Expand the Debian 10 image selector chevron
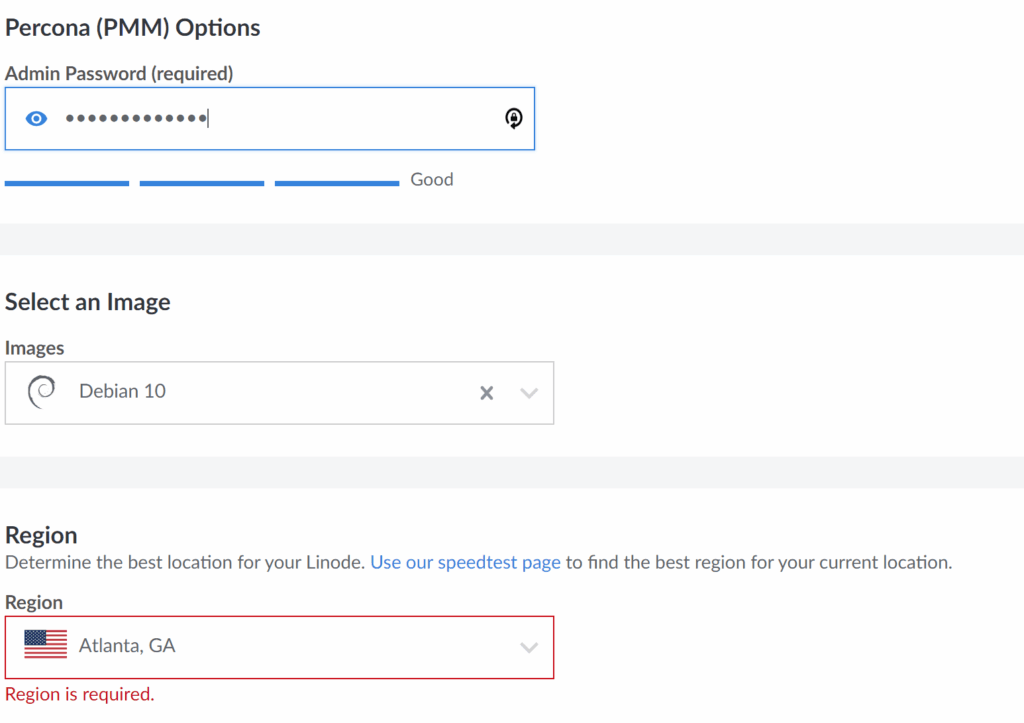The width and height of the screenshot is (1024, 723). pos(529,392)
